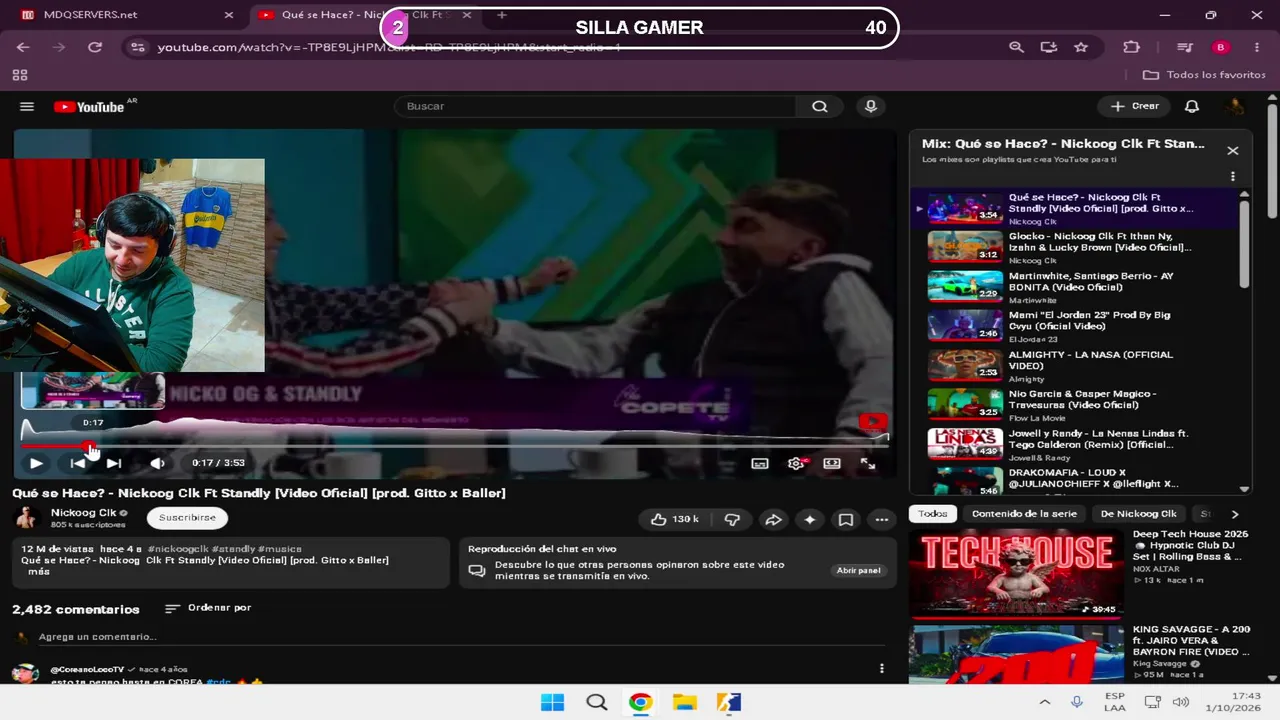Select the Todos filter chip
Viewport: 1280px width, 720px height.
[x=933, y=514]
